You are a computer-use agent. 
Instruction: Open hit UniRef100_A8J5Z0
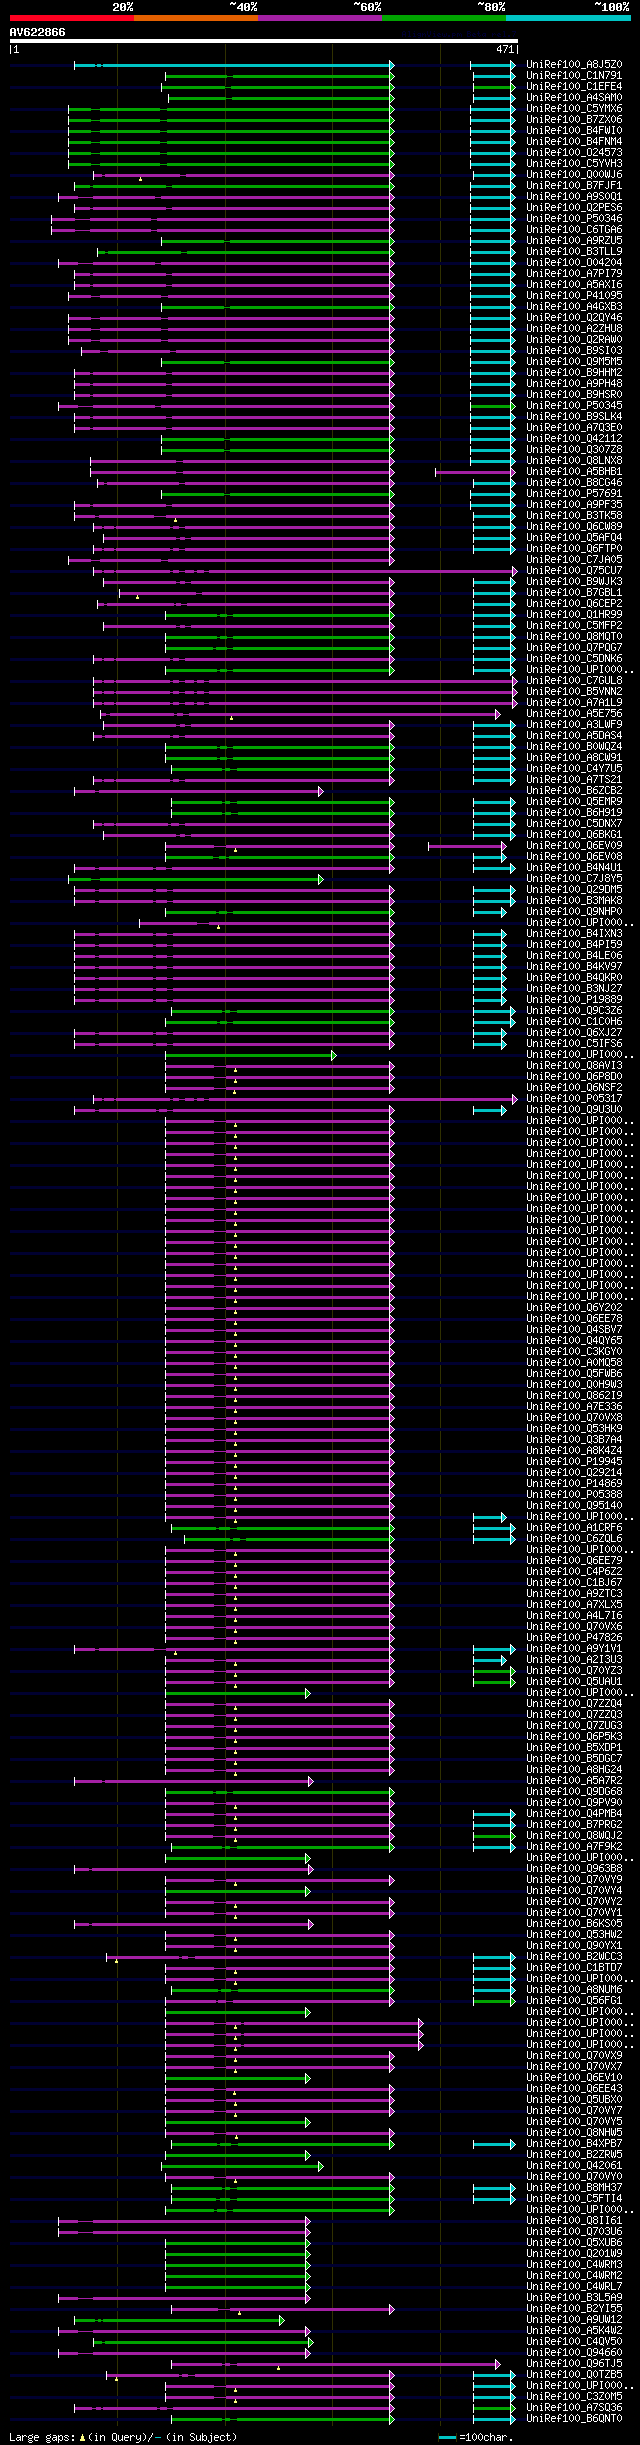pyautogui.click(x=574, y=65)
